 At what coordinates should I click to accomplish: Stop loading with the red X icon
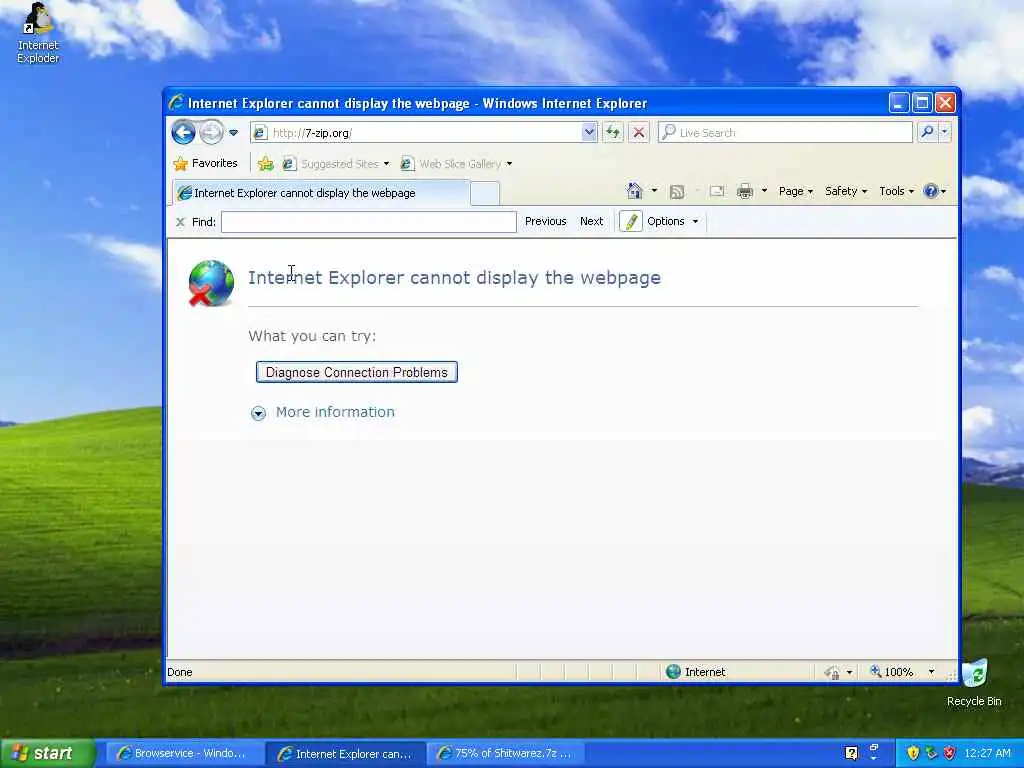click(x=639, y=133)
